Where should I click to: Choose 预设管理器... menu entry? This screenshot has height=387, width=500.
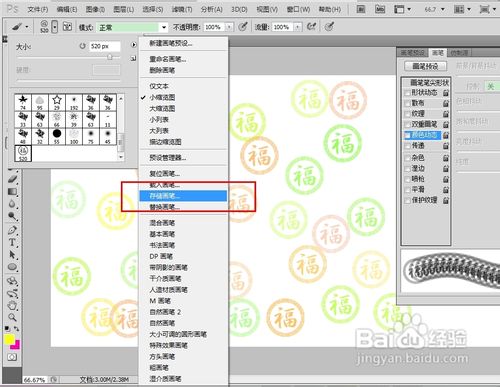tap(183, 157)
